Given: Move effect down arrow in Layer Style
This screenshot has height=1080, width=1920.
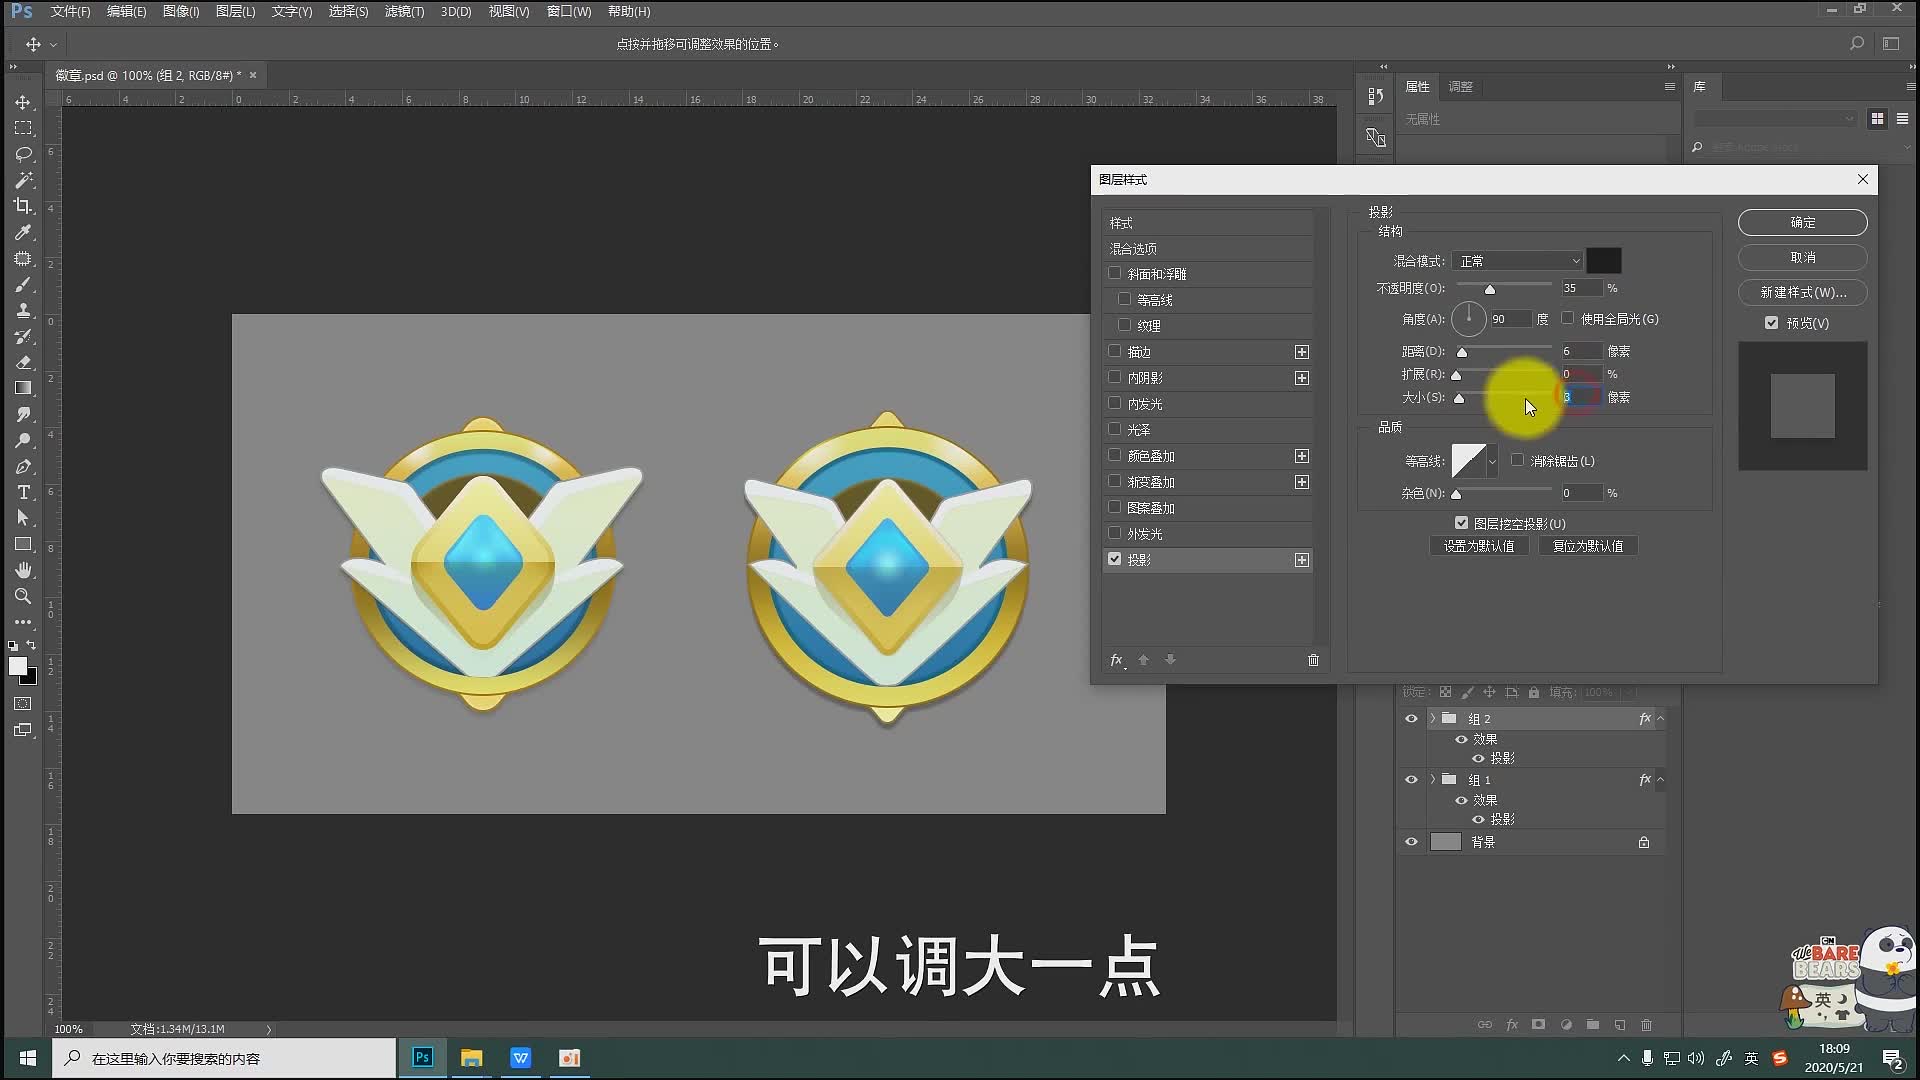Looking at the screenshot, I should tap(1170, 660).
